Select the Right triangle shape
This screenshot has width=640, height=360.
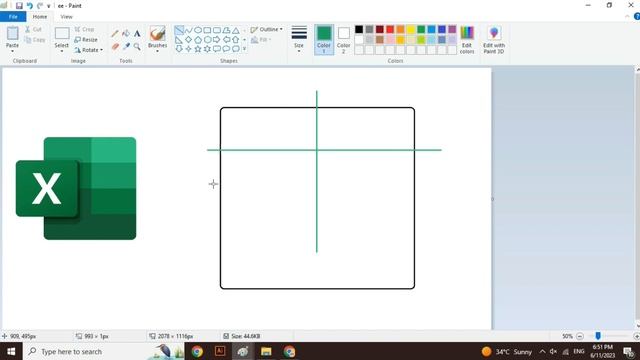pyautogui.click(x=179, y=40)
